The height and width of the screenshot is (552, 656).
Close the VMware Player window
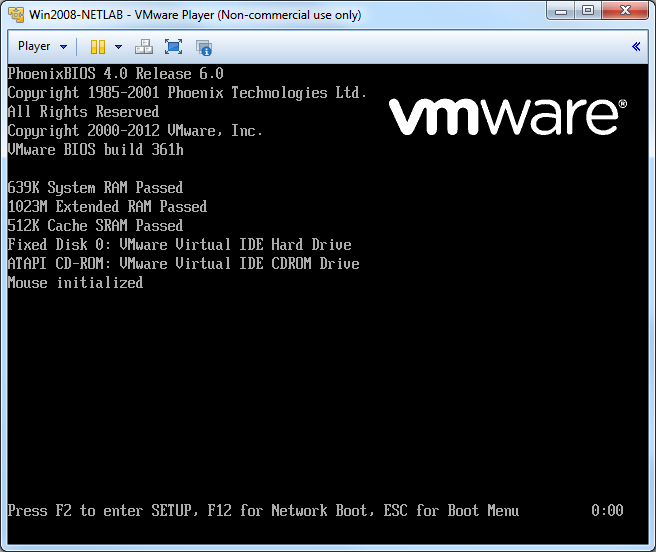tap(625, 11)
